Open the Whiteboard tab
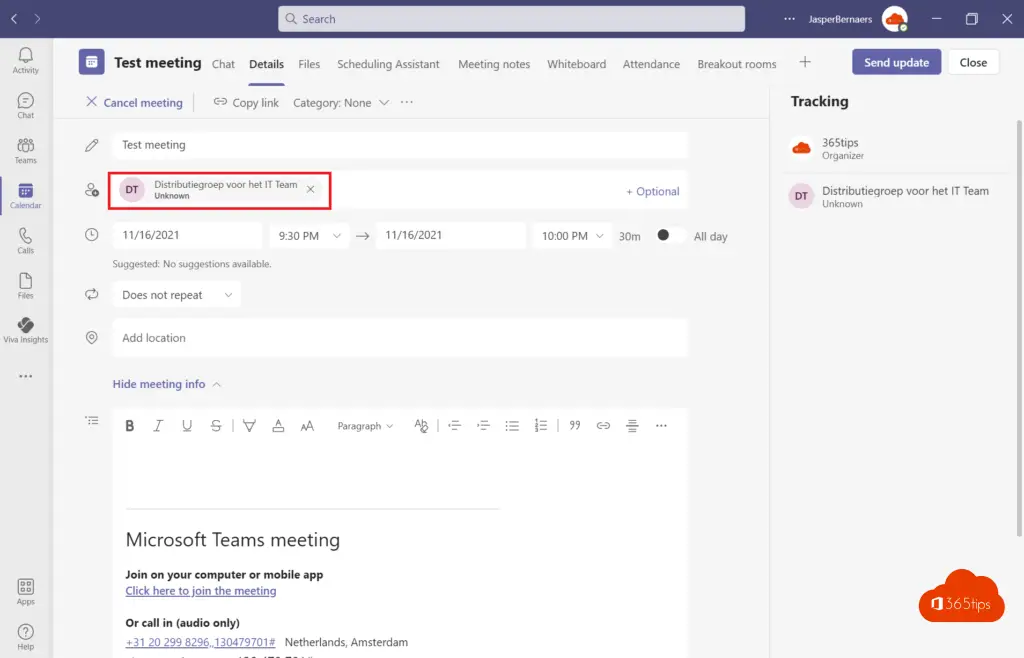Viewport: 1024px width, 658px height. [x=577, y=64]
